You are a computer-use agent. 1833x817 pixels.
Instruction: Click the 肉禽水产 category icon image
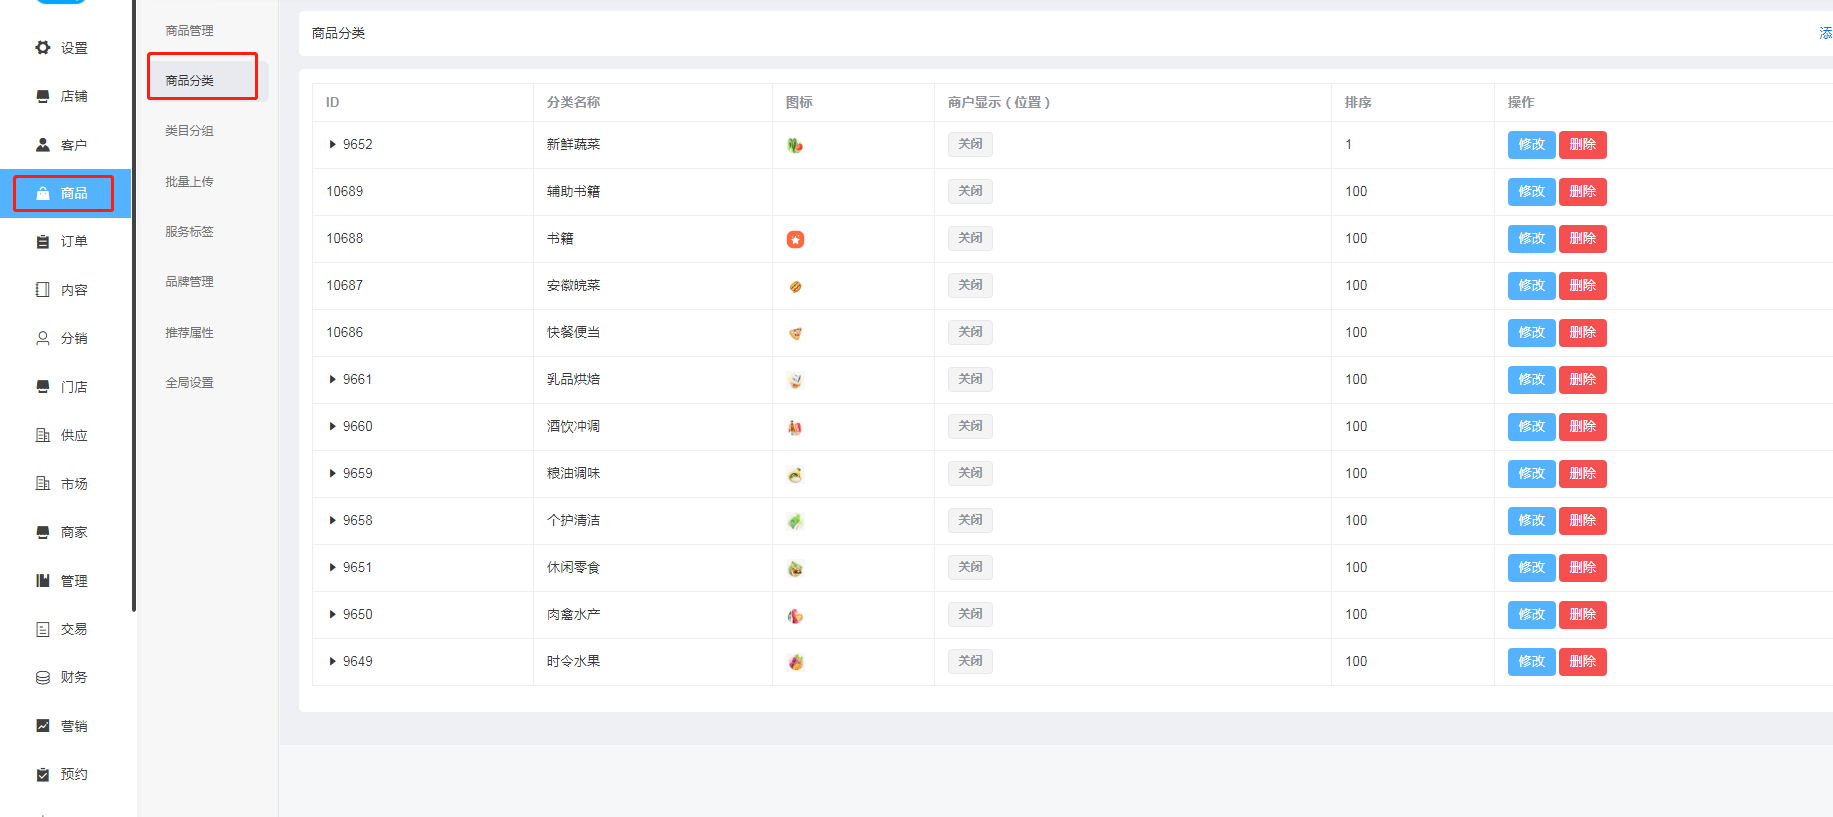(x=795, y=615)
